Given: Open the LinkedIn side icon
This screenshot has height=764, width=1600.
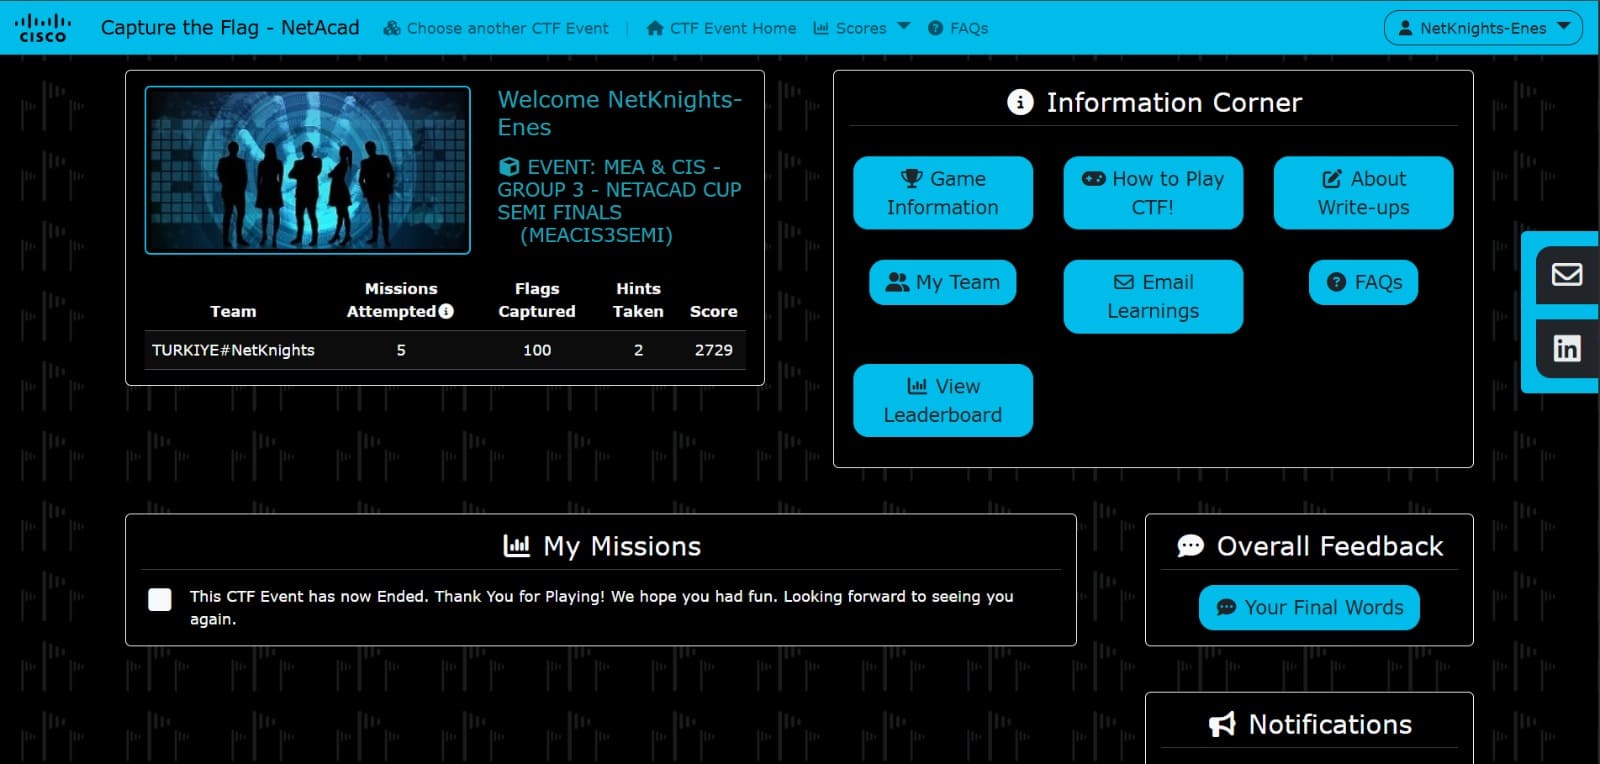Looking at the screenshot, I should (x=1566, y=348).
